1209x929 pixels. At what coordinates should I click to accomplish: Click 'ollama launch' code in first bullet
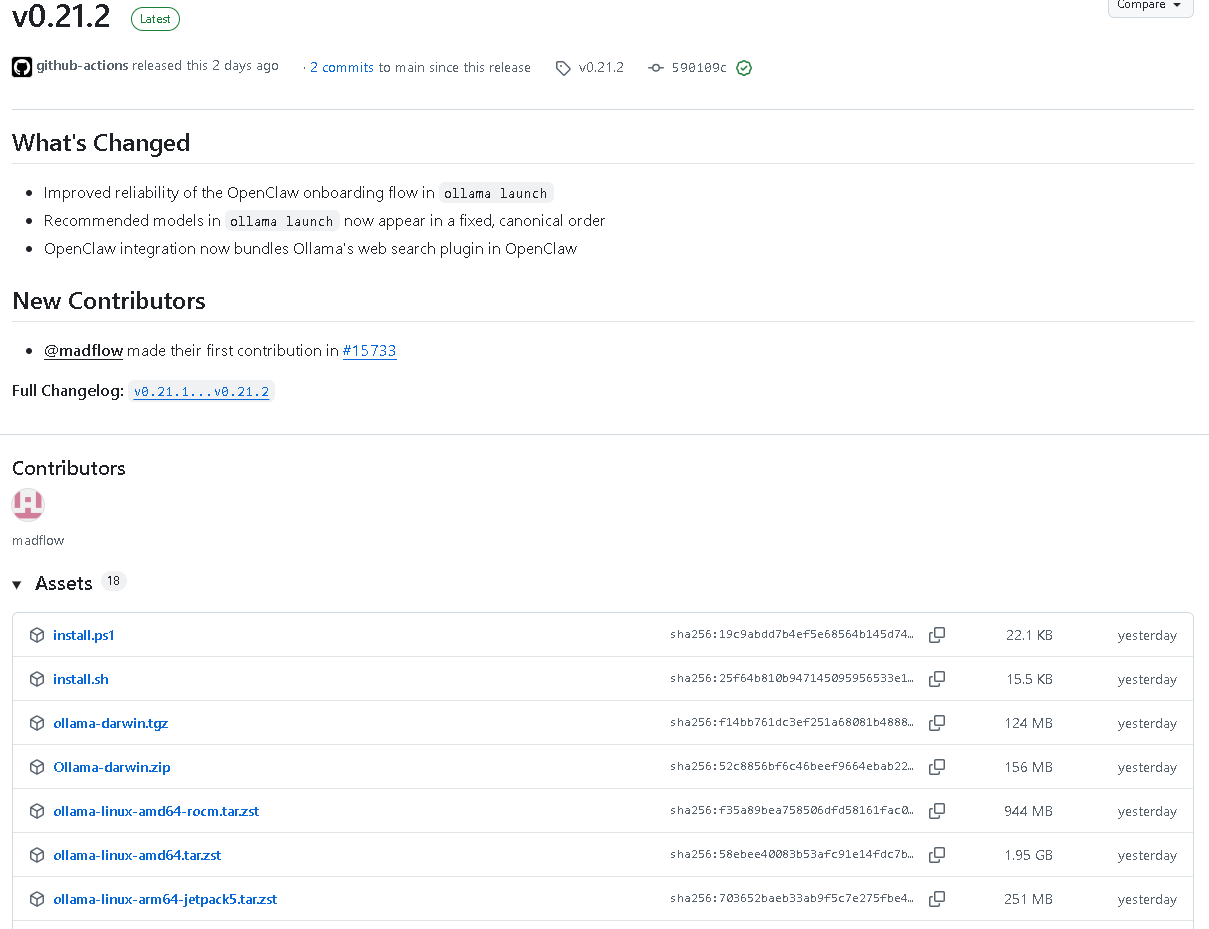pyautogui.click(x=496, y=193)
